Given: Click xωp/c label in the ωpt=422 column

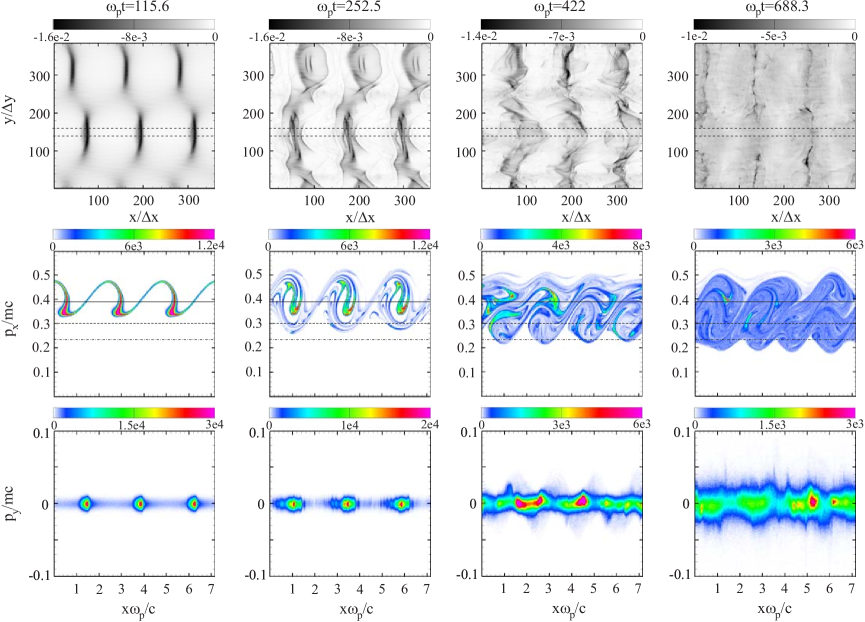Looking at the screenshot, I should click(568, 610).
